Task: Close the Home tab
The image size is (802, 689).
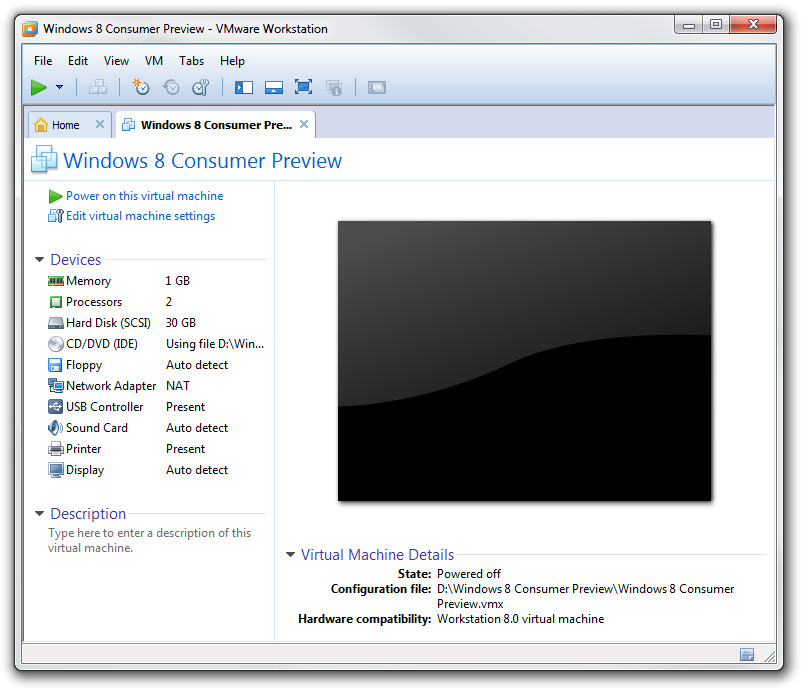Action: click(x=100, y=124)
